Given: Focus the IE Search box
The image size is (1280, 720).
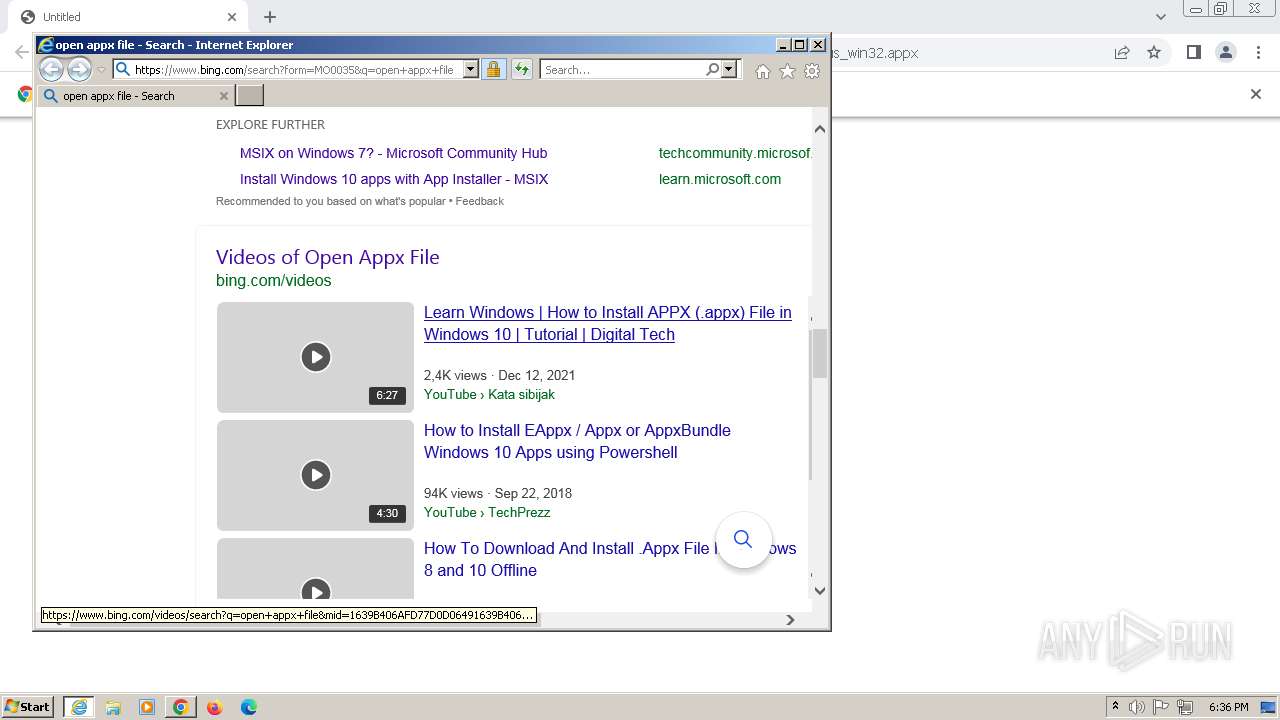Looking at the screenshot, I should (622, 70).
